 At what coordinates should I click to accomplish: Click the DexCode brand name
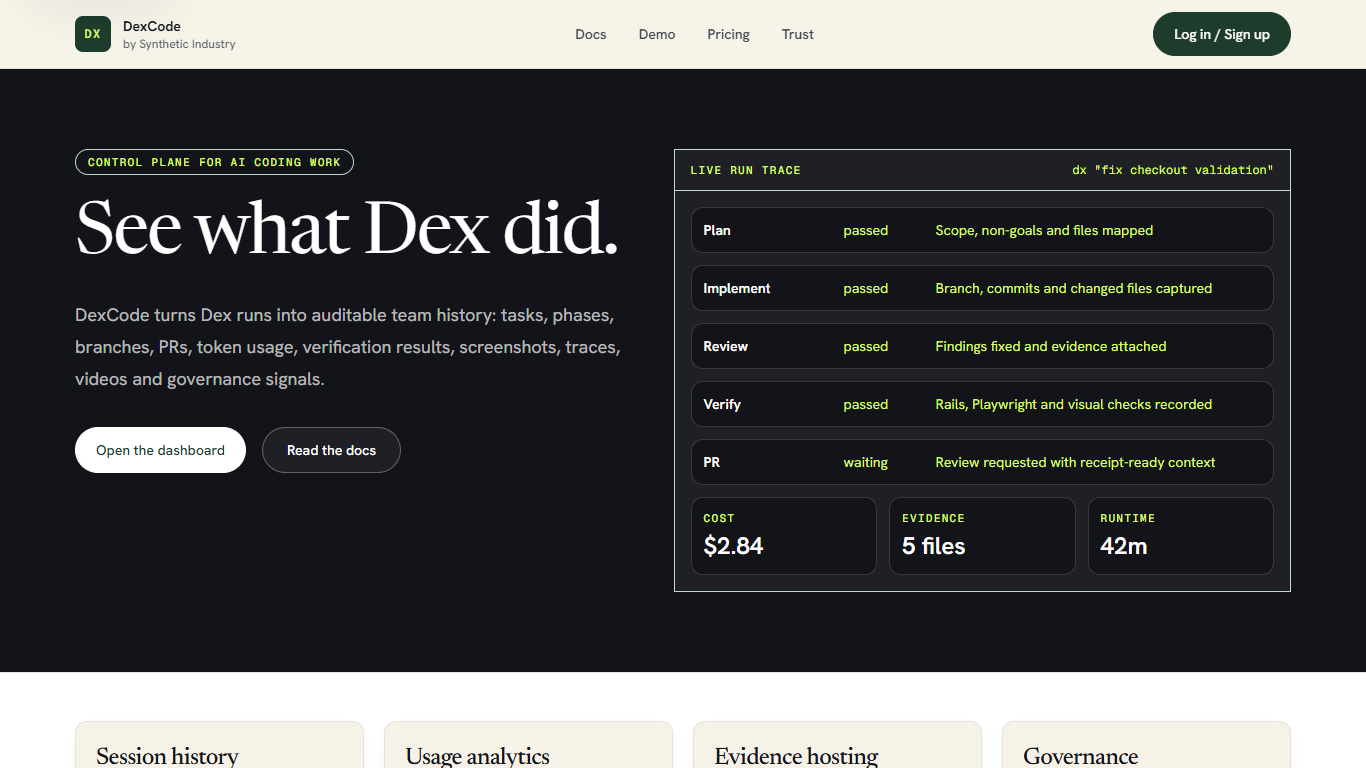click(152, 26)
